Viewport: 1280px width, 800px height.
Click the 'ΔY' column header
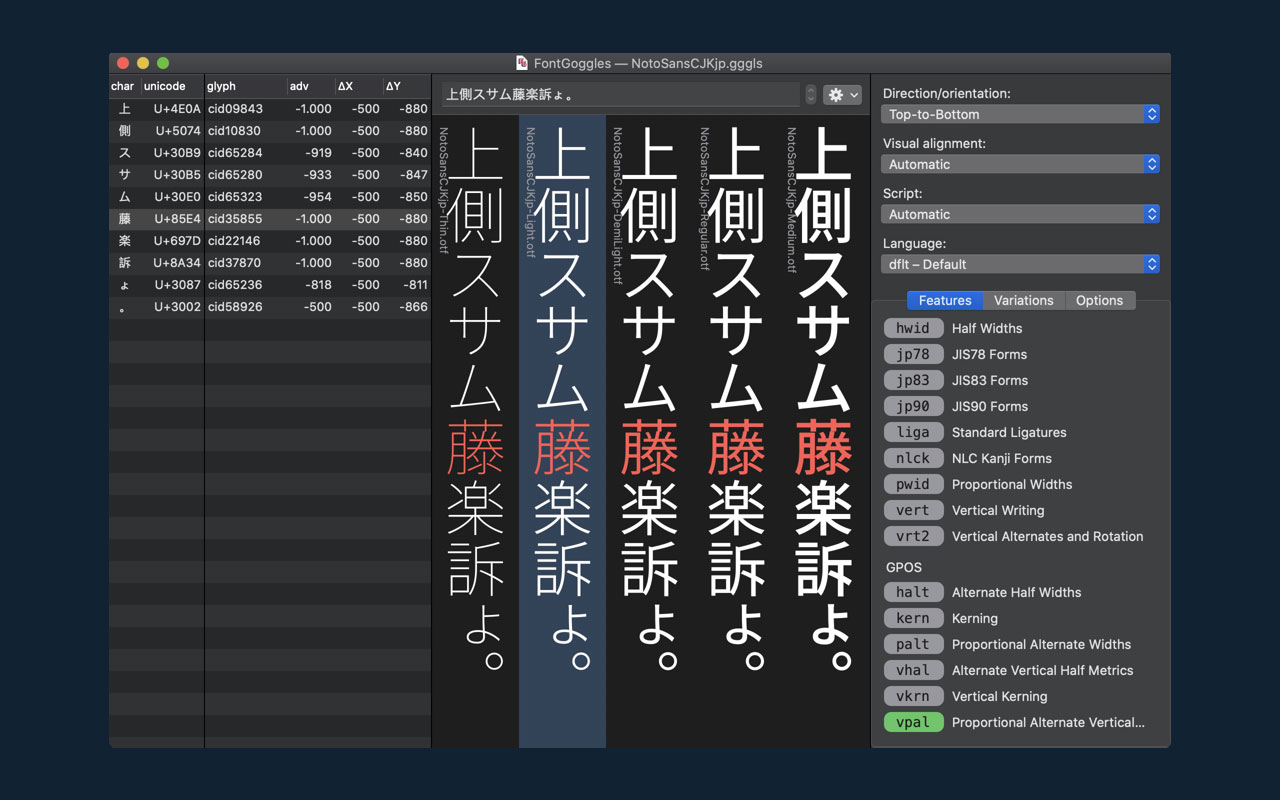tap(406, 86)
